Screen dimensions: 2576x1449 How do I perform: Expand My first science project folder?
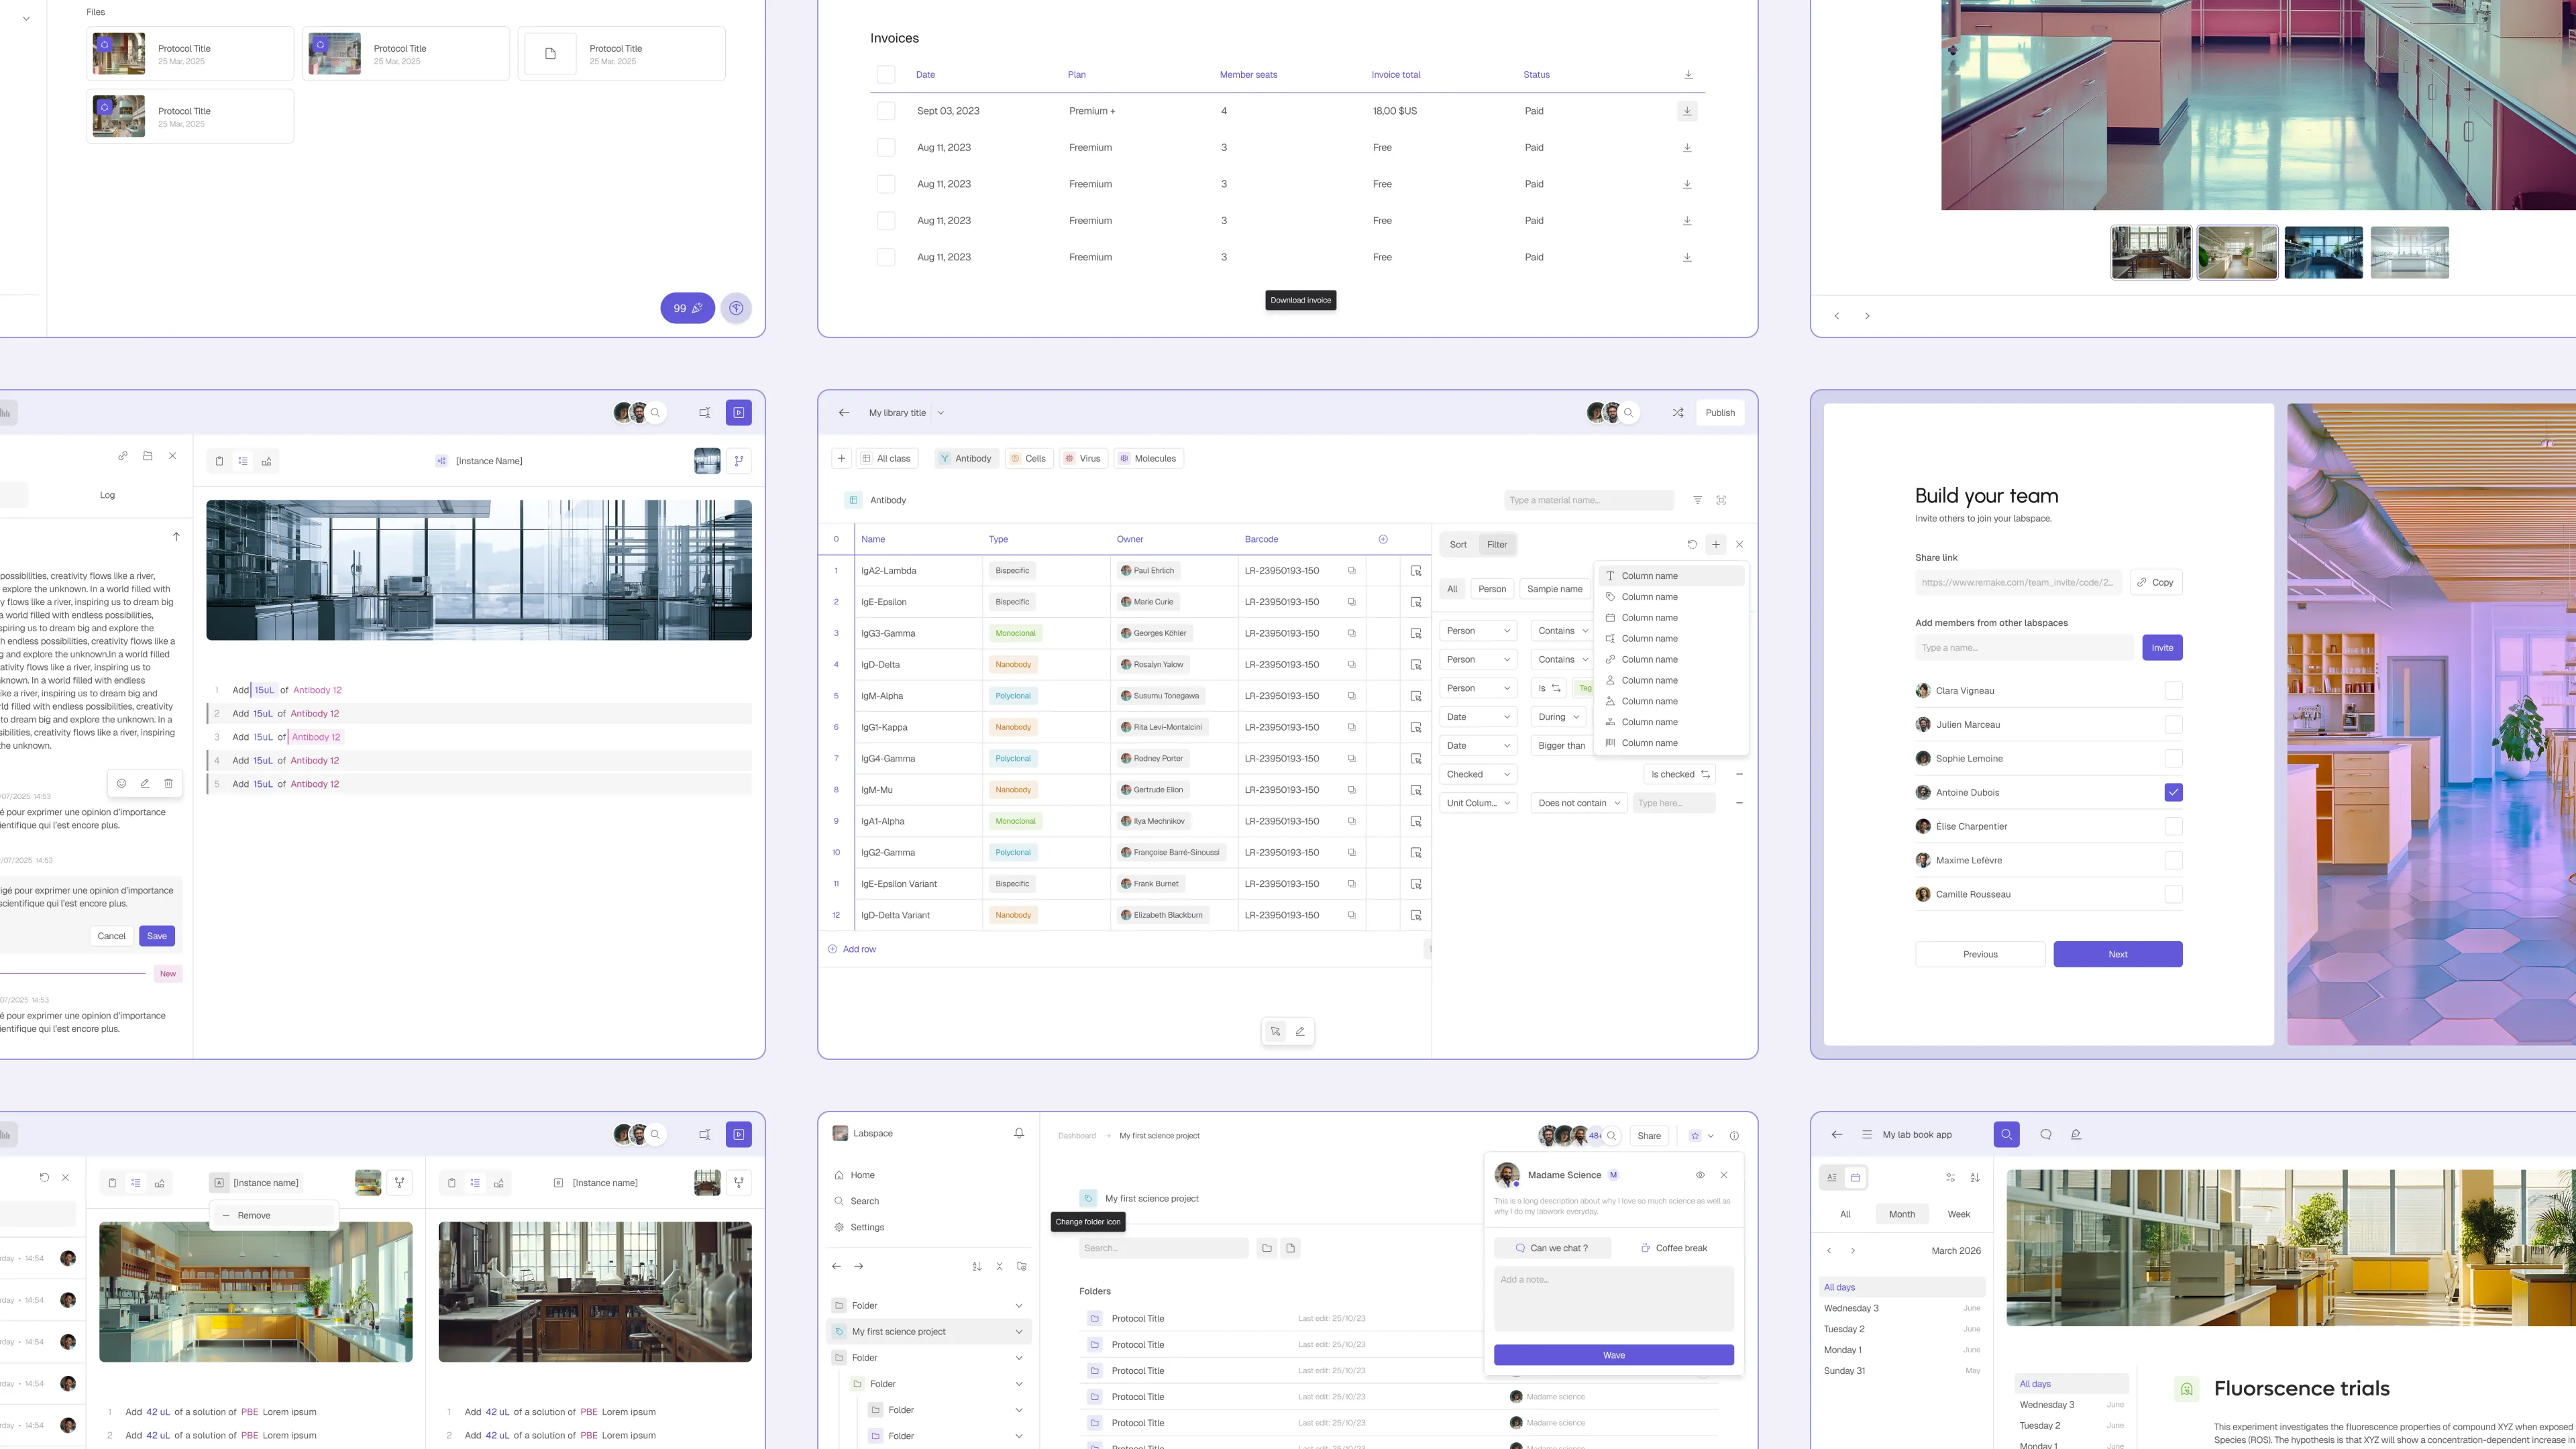1019,1332
